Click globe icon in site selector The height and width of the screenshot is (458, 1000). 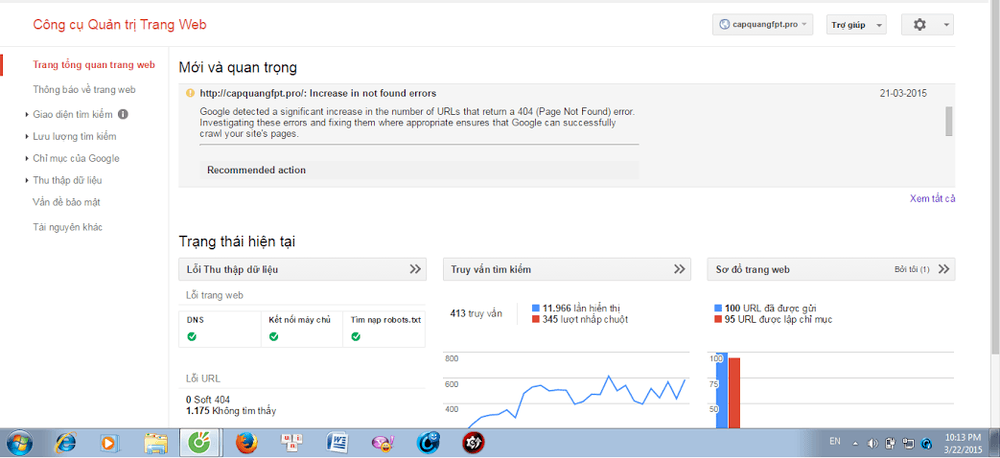click(x=724, y=25)
